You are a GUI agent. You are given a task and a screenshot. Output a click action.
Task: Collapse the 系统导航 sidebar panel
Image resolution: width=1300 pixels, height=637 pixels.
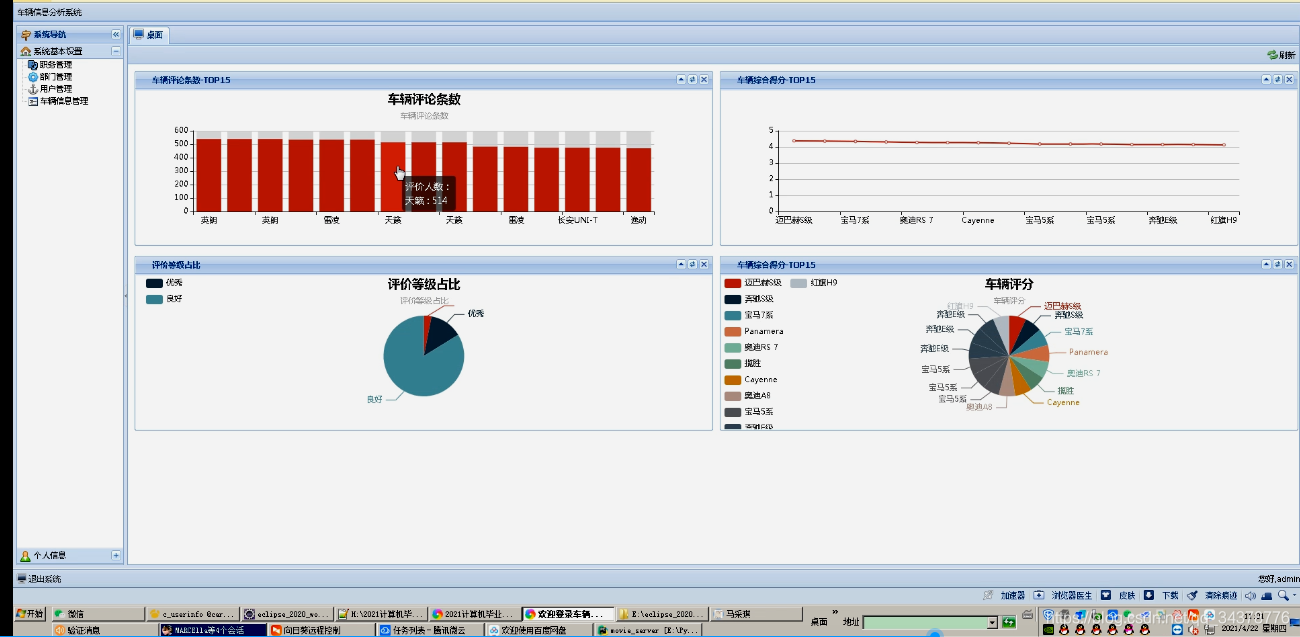pyautogui.click(x=115, y=35)
